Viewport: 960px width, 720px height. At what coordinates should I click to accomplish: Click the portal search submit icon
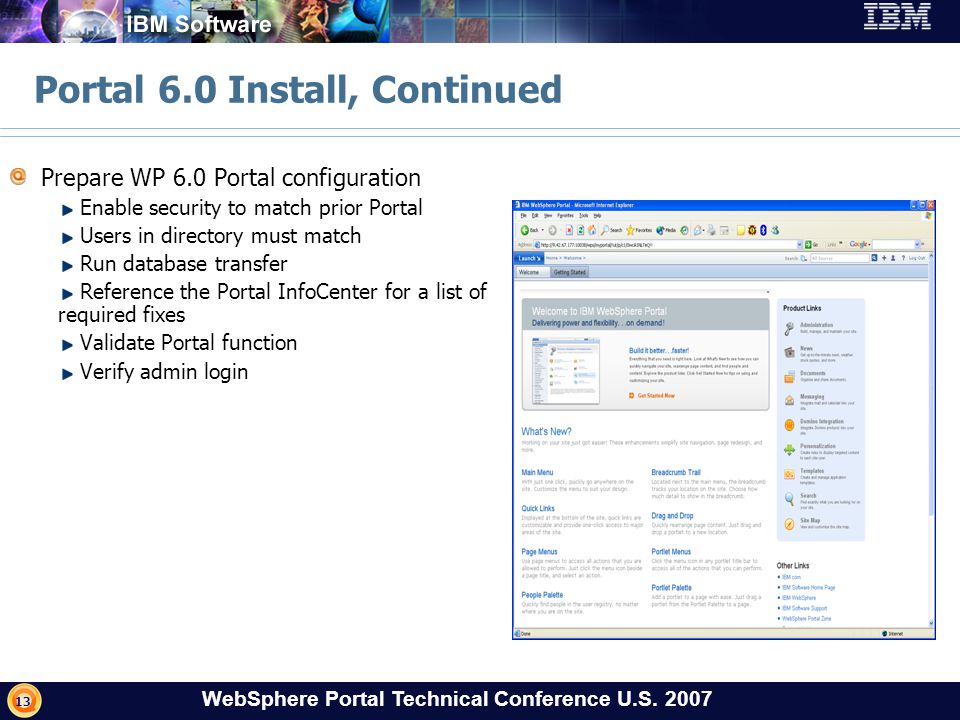pyautogui.click(x=874, y=258)
